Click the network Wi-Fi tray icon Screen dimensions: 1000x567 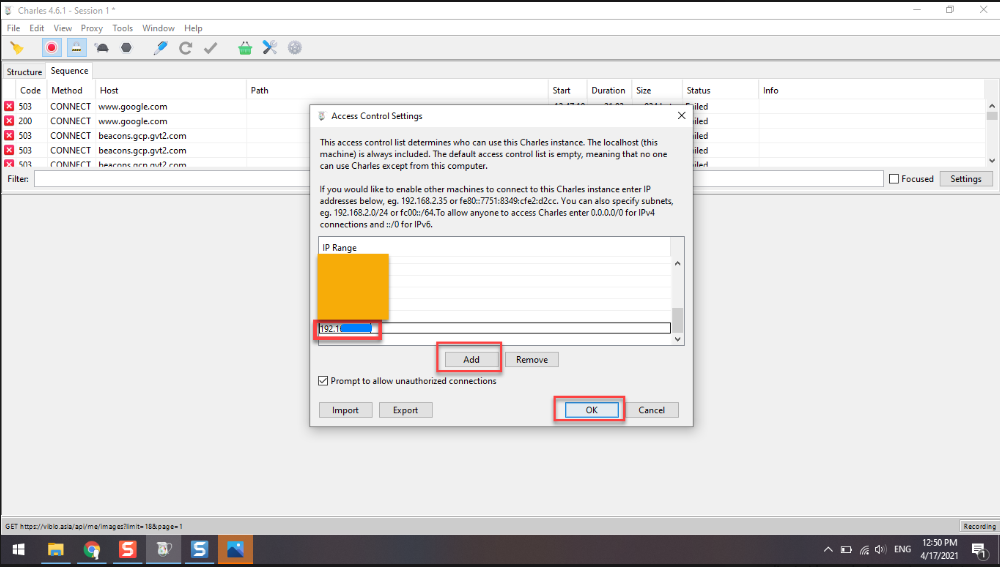coord(864,550)
